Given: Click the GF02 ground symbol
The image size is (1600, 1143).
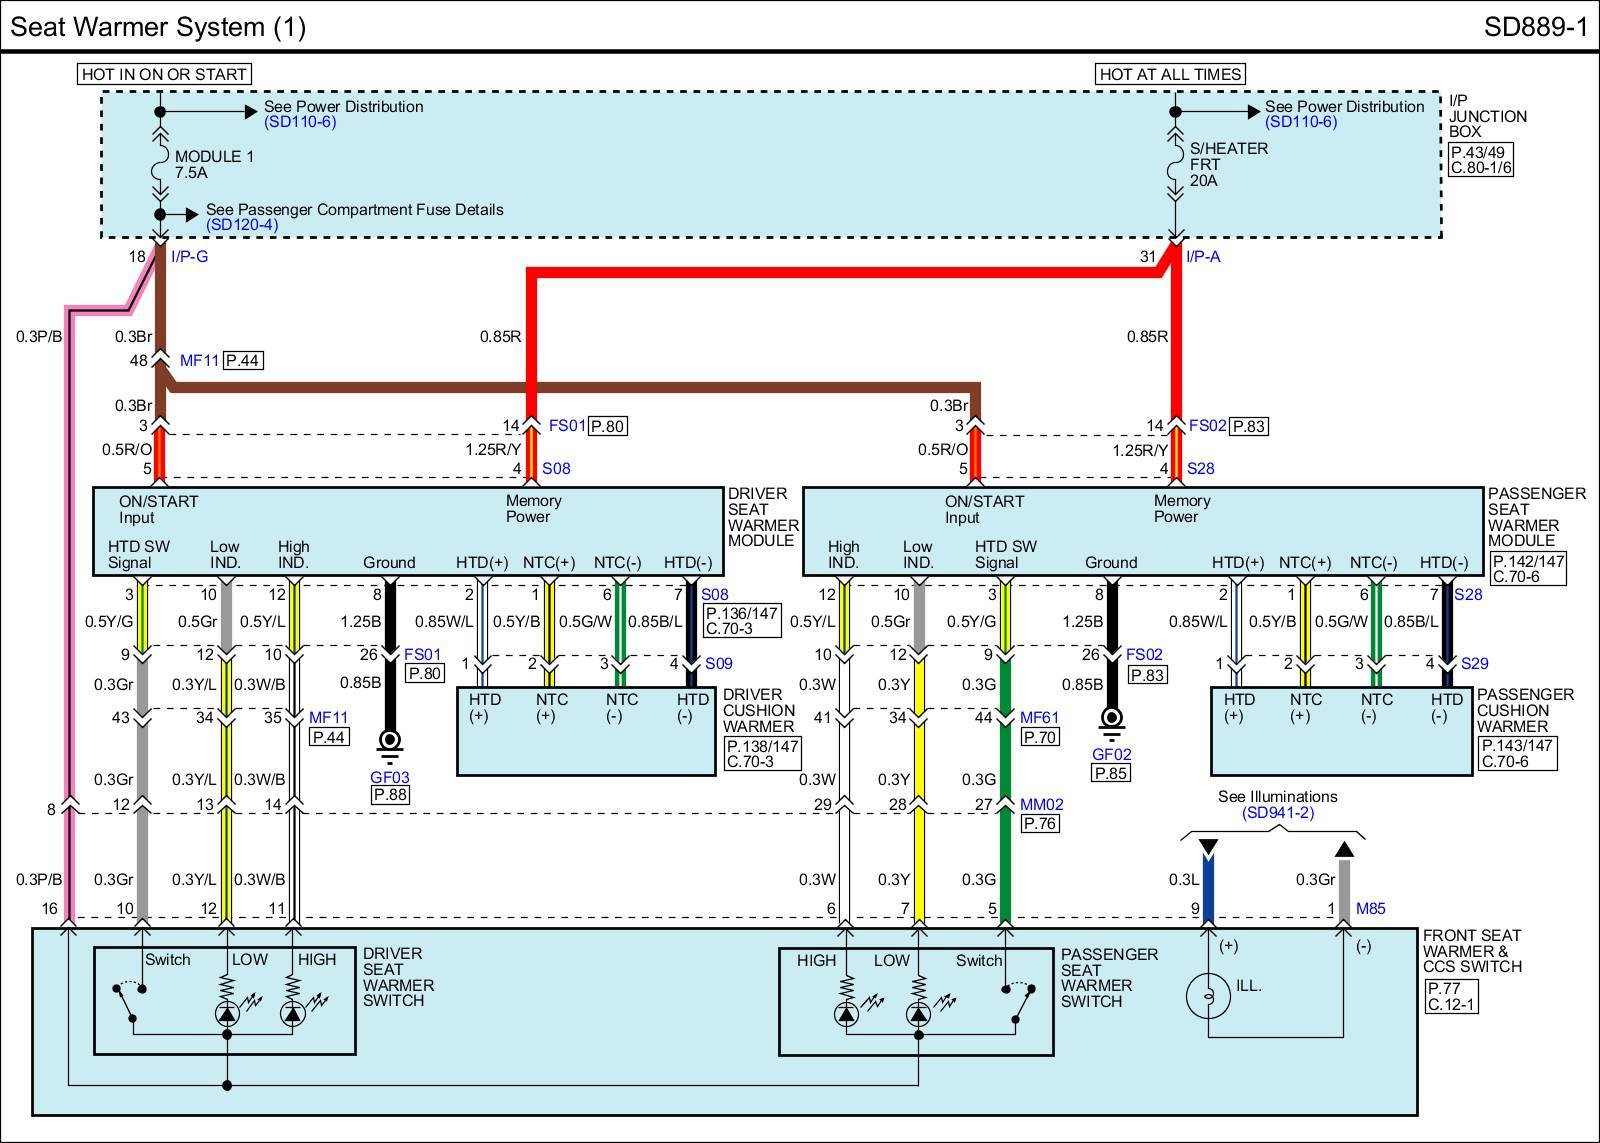Looking at the screenshot, I should (1111, 722).
